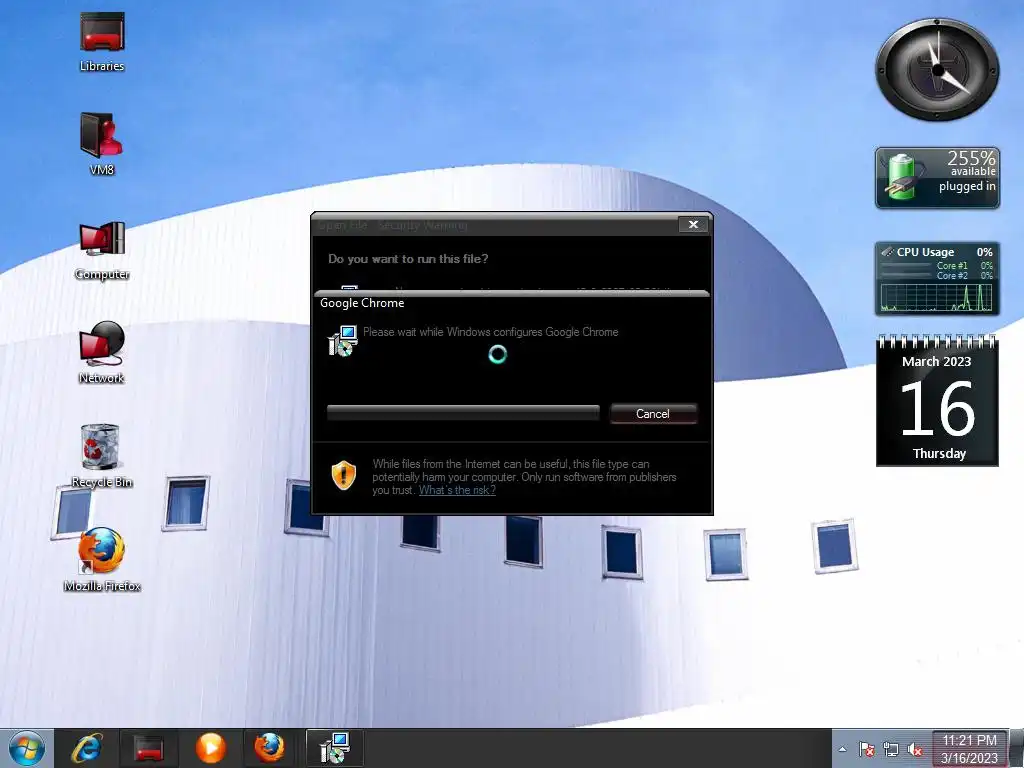The width and height of the screenshot is (1024, 768).
Task: Cancel the Google Chrome configuration
Action: tap(653, 413)
